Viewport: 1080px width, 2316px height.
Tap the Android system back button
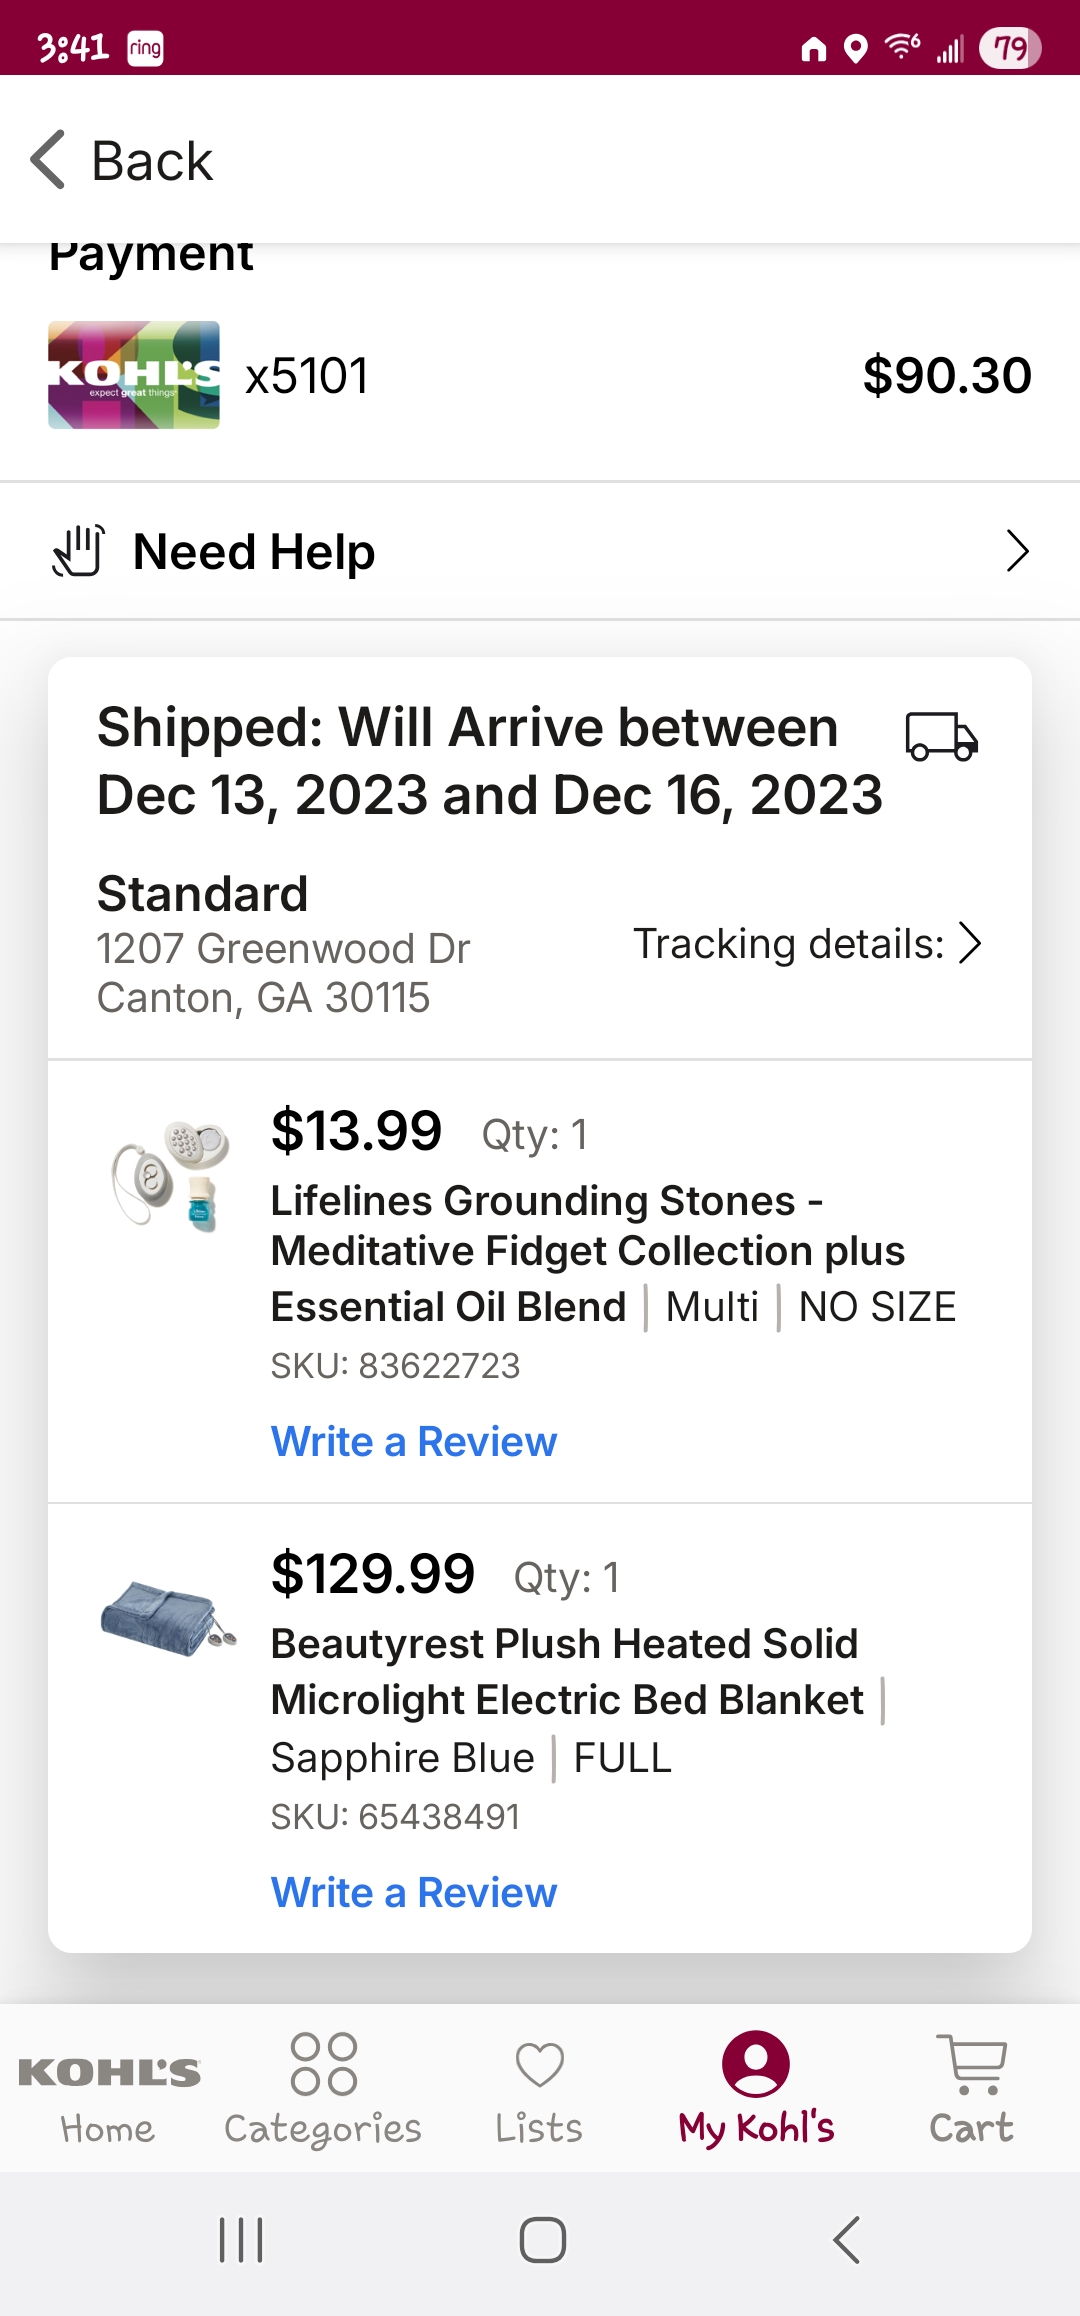[846, 2239]
